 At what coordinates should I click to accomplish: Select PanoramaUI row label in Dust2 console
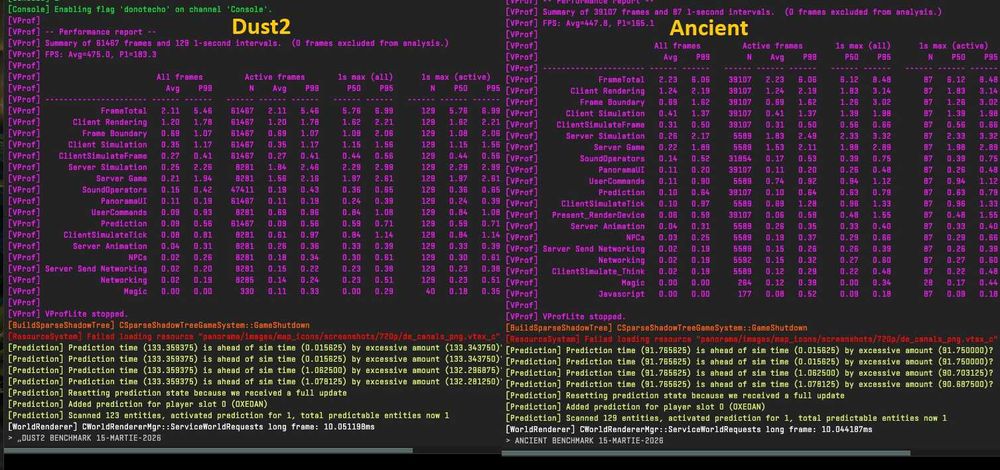click(123, 201)
